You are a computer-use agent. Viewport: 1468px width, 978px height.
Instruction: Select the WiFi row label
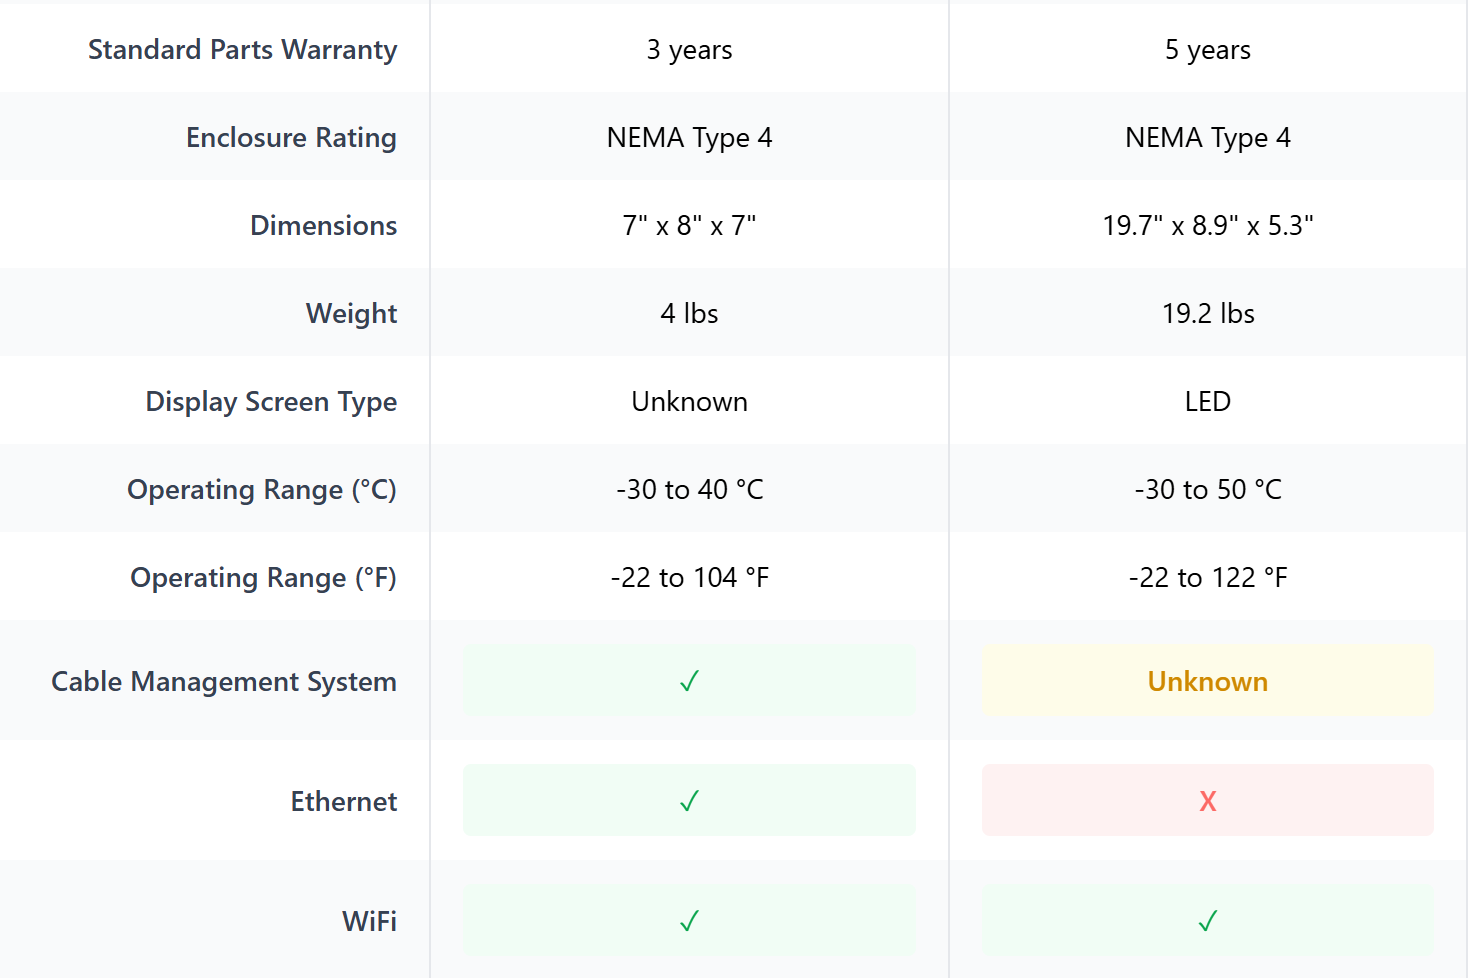369,921
